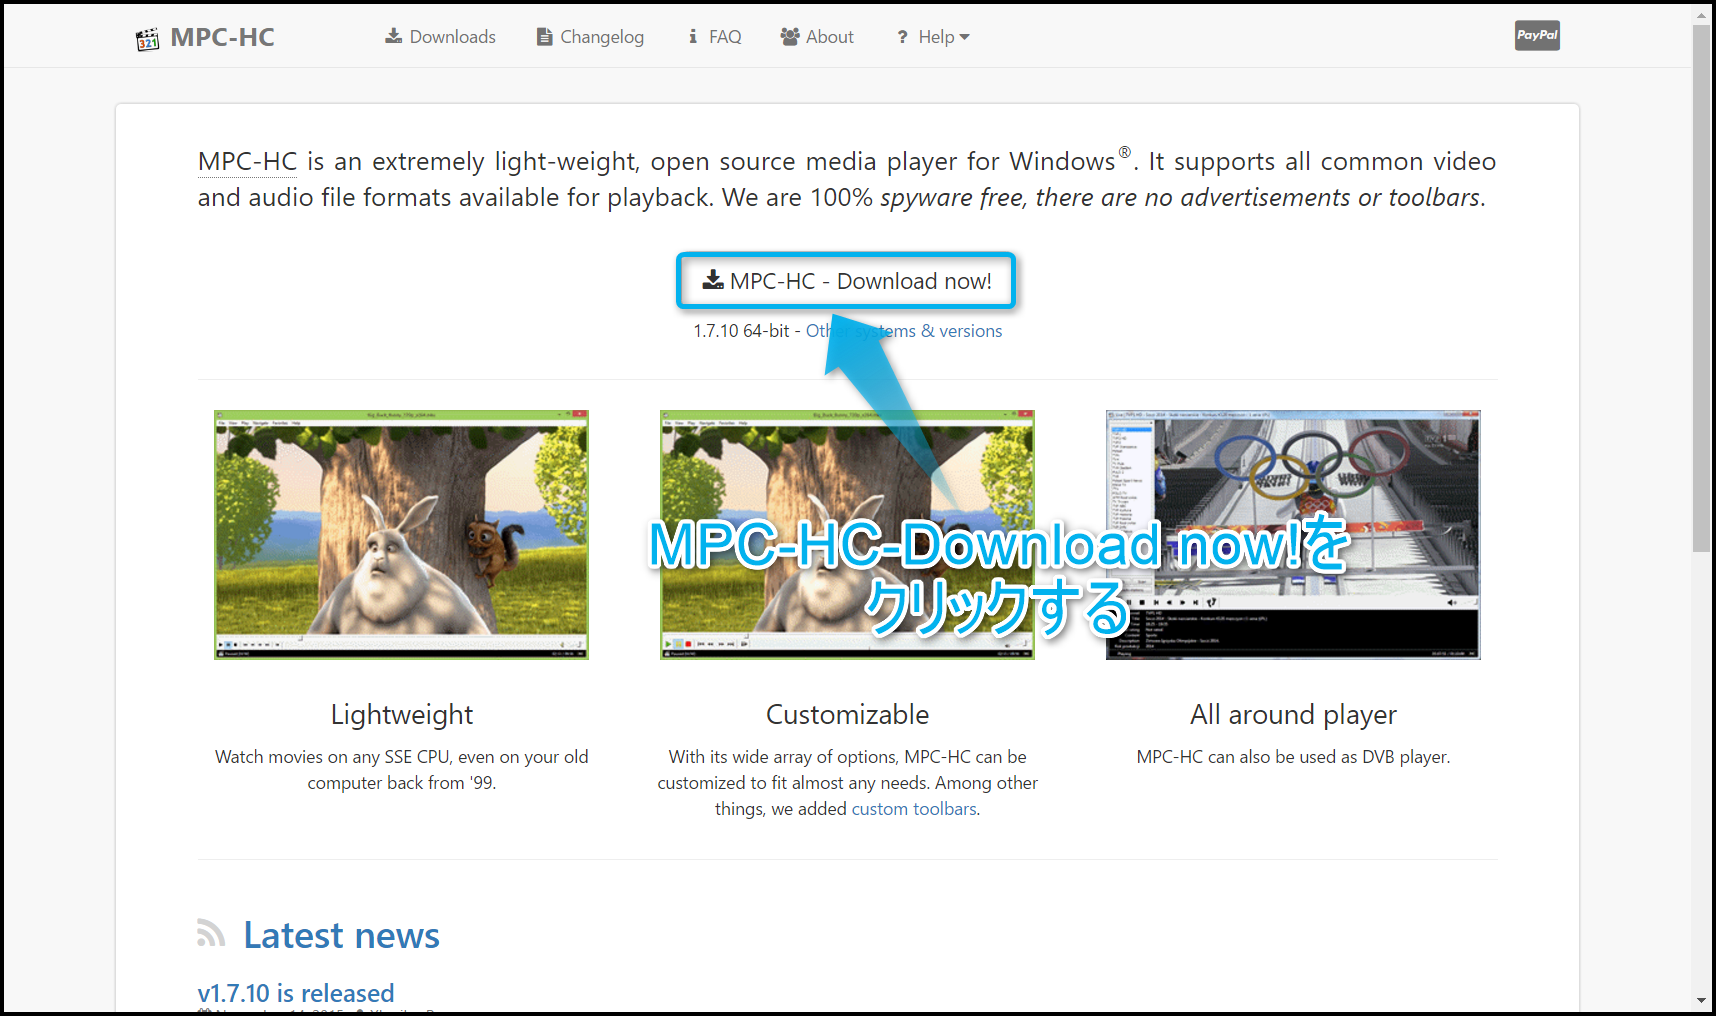Click the RSS feed icon beside Latest news
The height and width of the screenshot is (1016, 1716).
211,934
